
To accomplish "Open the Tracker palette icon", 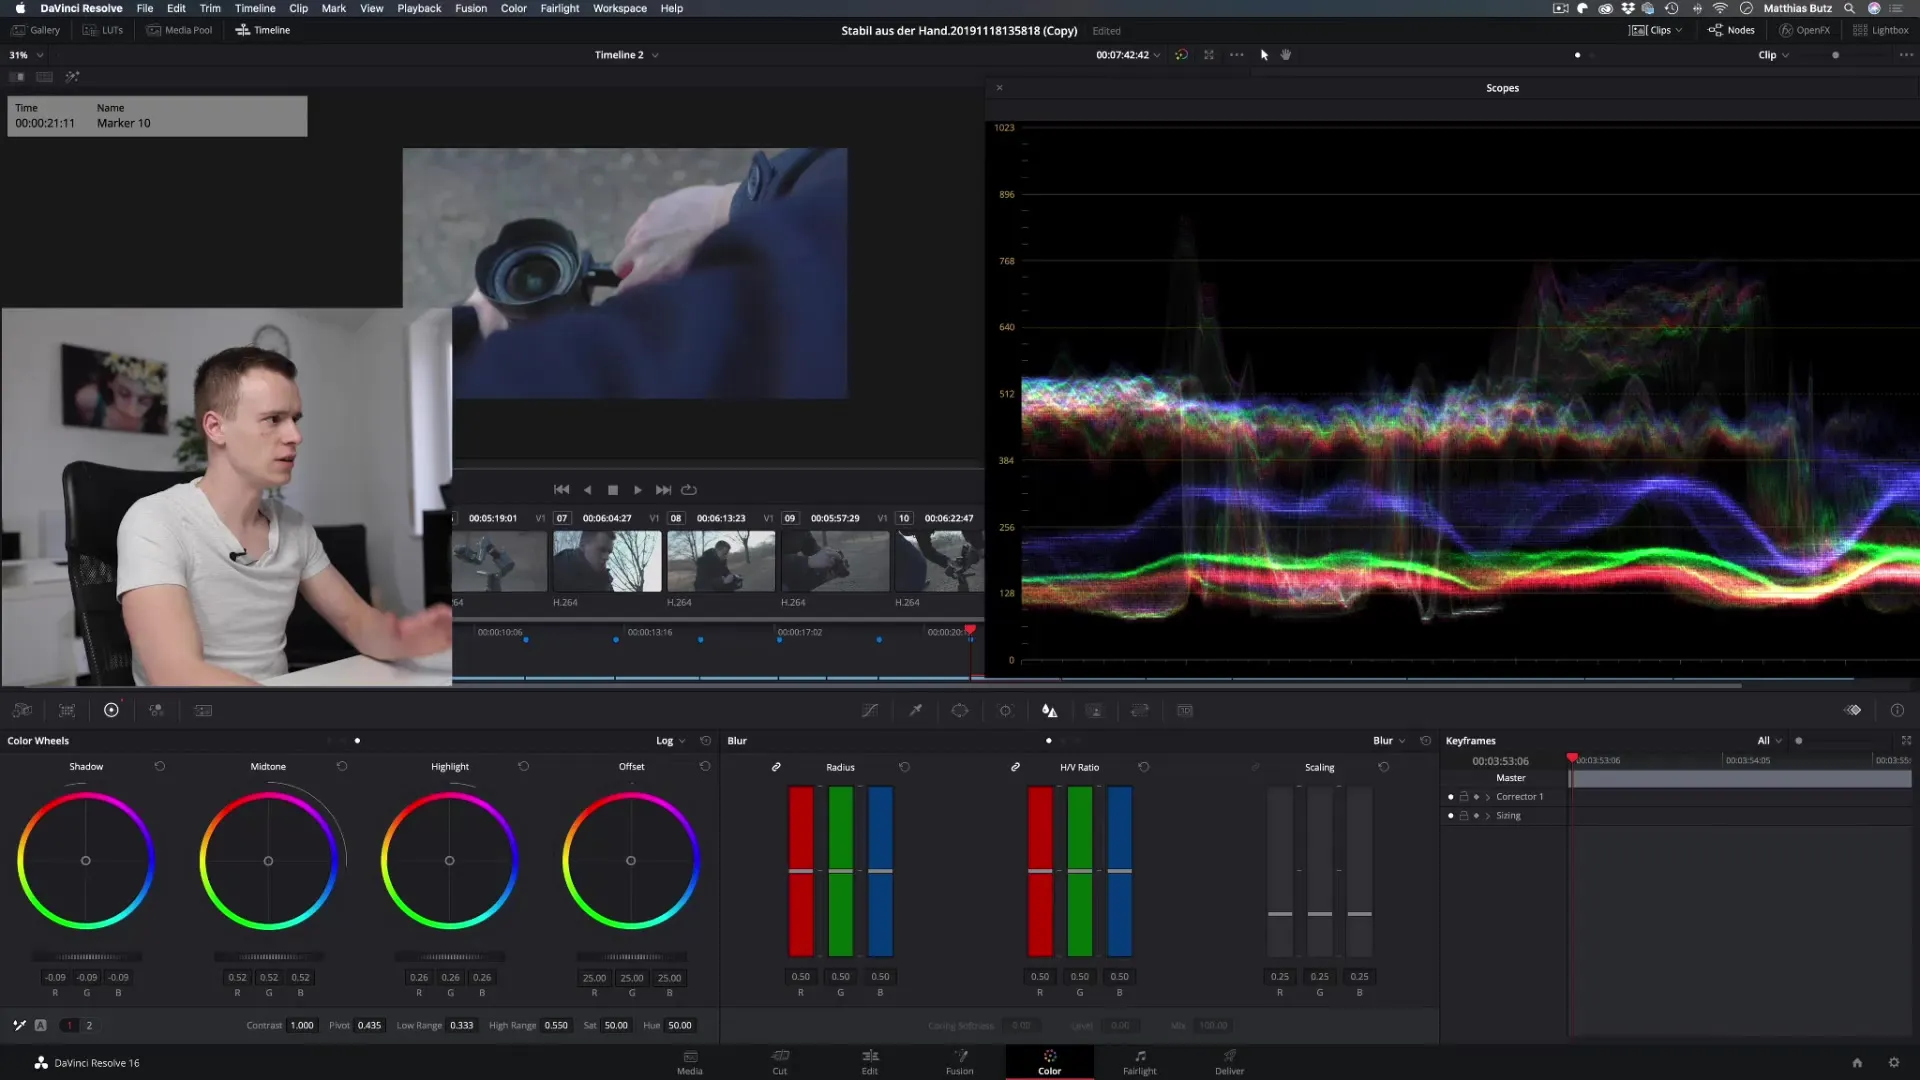I will (1005, 710).
